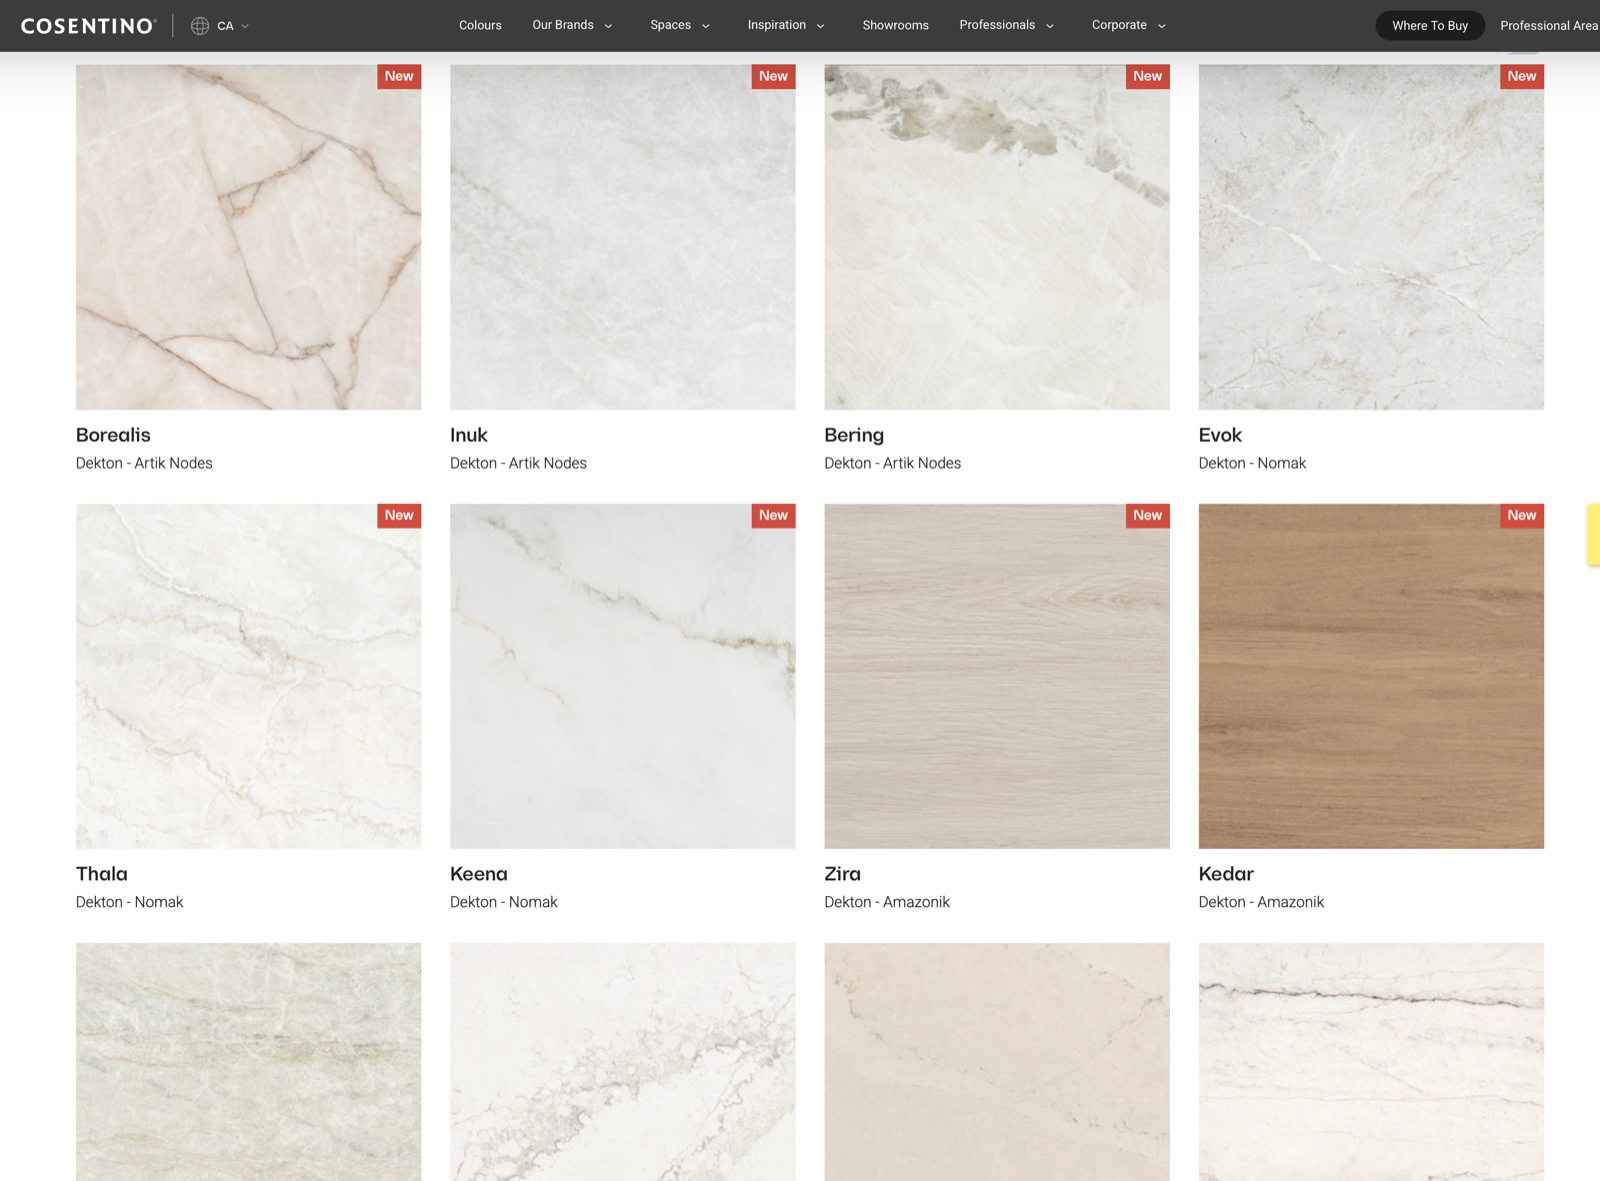Click the Cosentino logo

click(x=89, y=26)
